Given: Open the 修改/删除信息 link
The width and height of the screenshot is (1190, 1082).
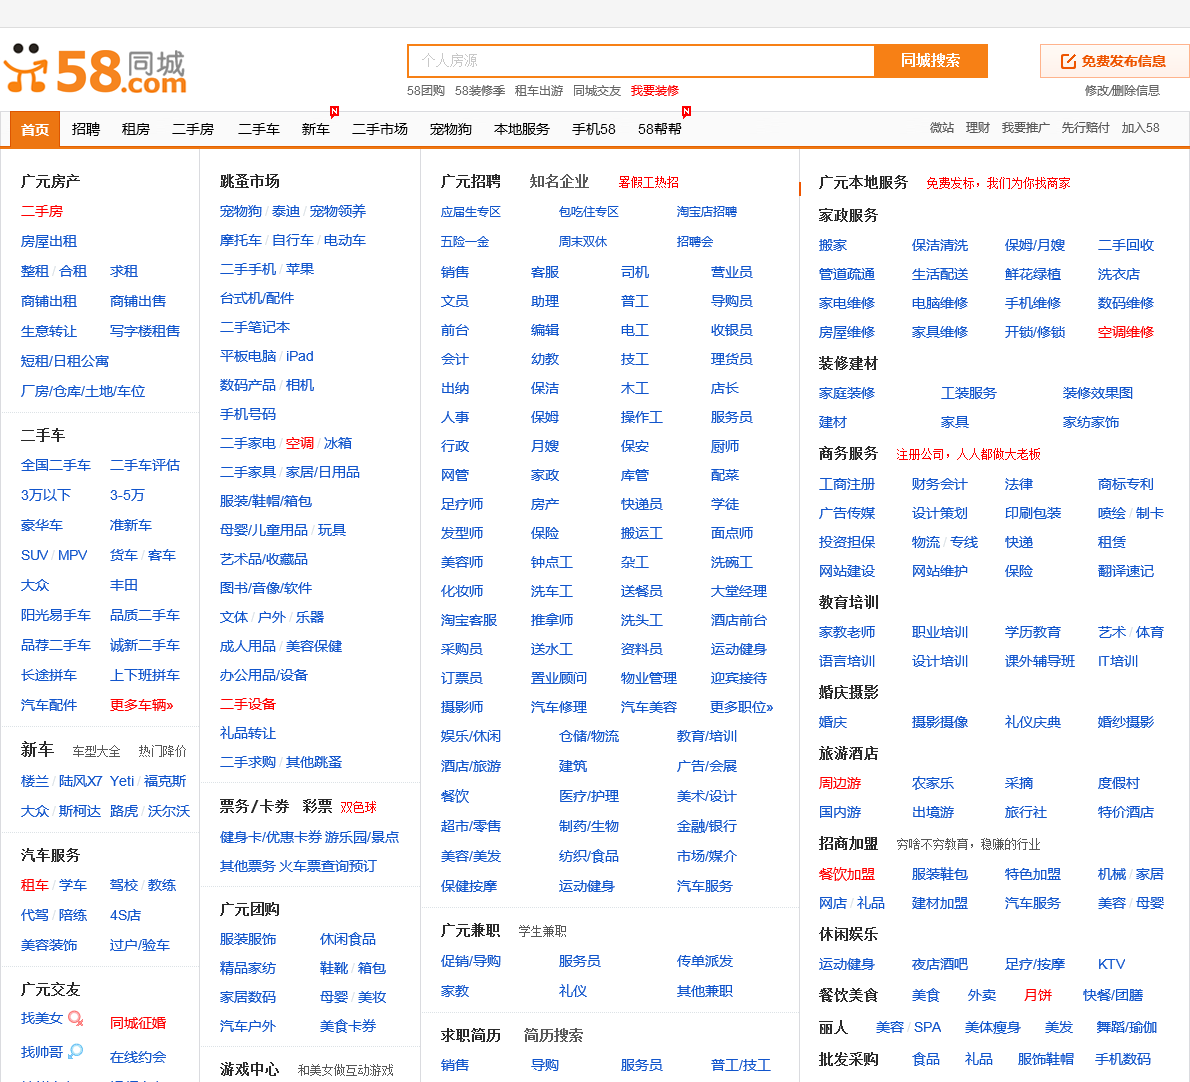Looking at the screenshot, I should tap(1122, 90).
